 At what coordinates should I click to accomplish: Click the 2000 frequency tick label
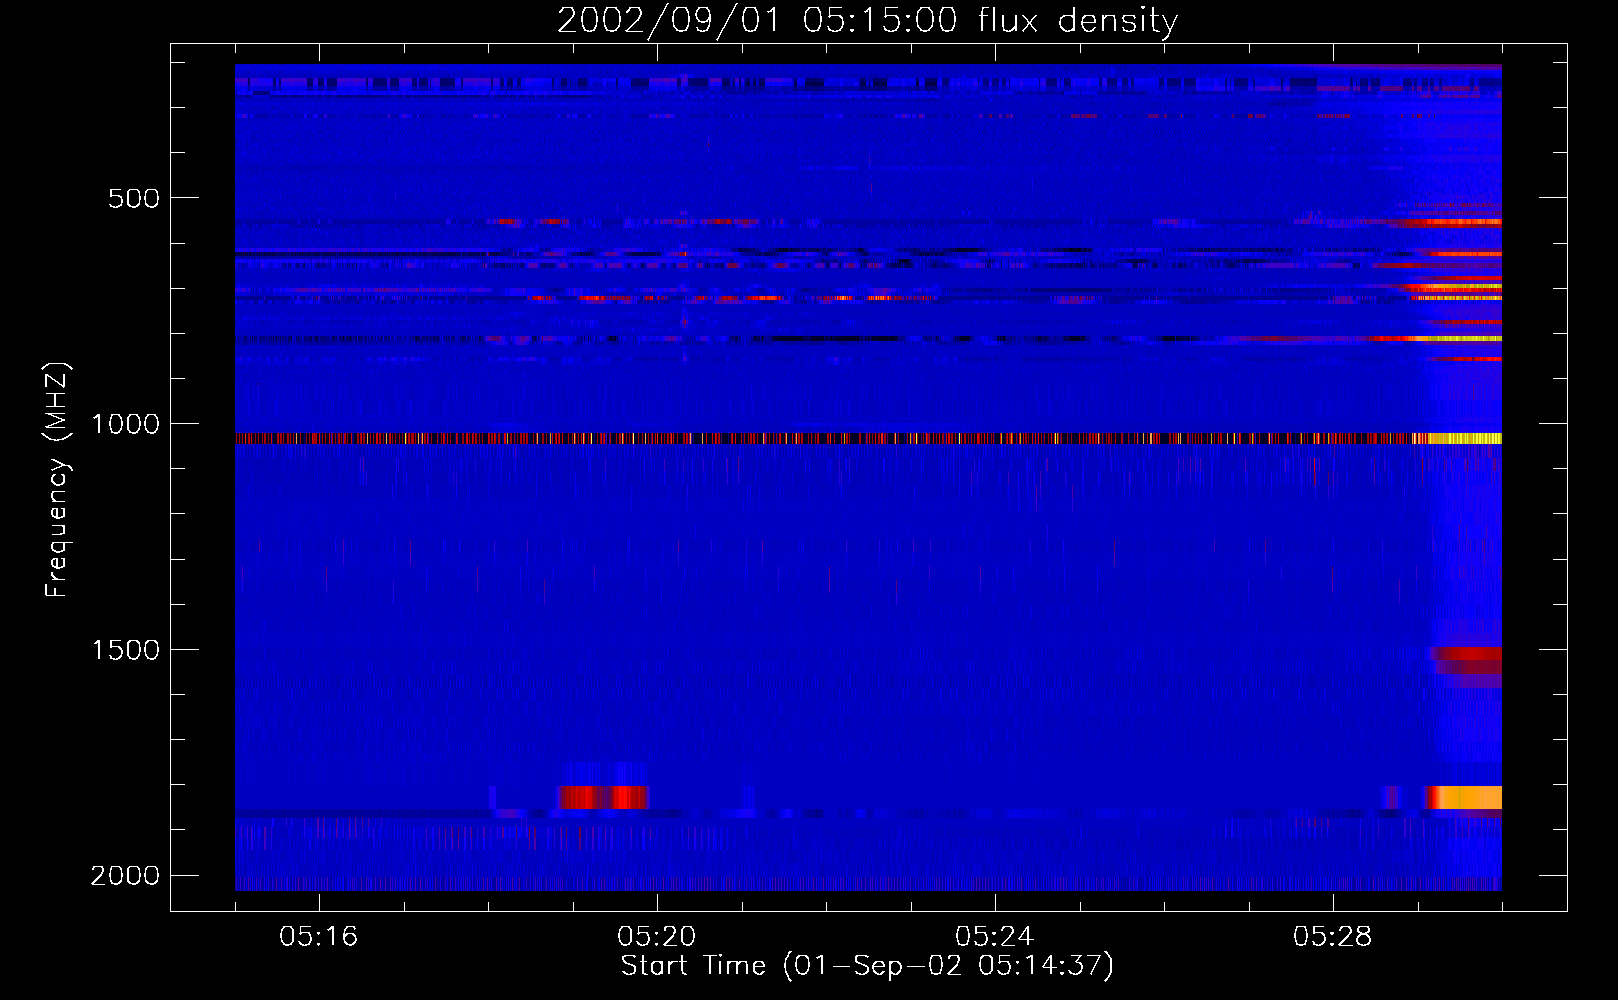pos(125,876)
